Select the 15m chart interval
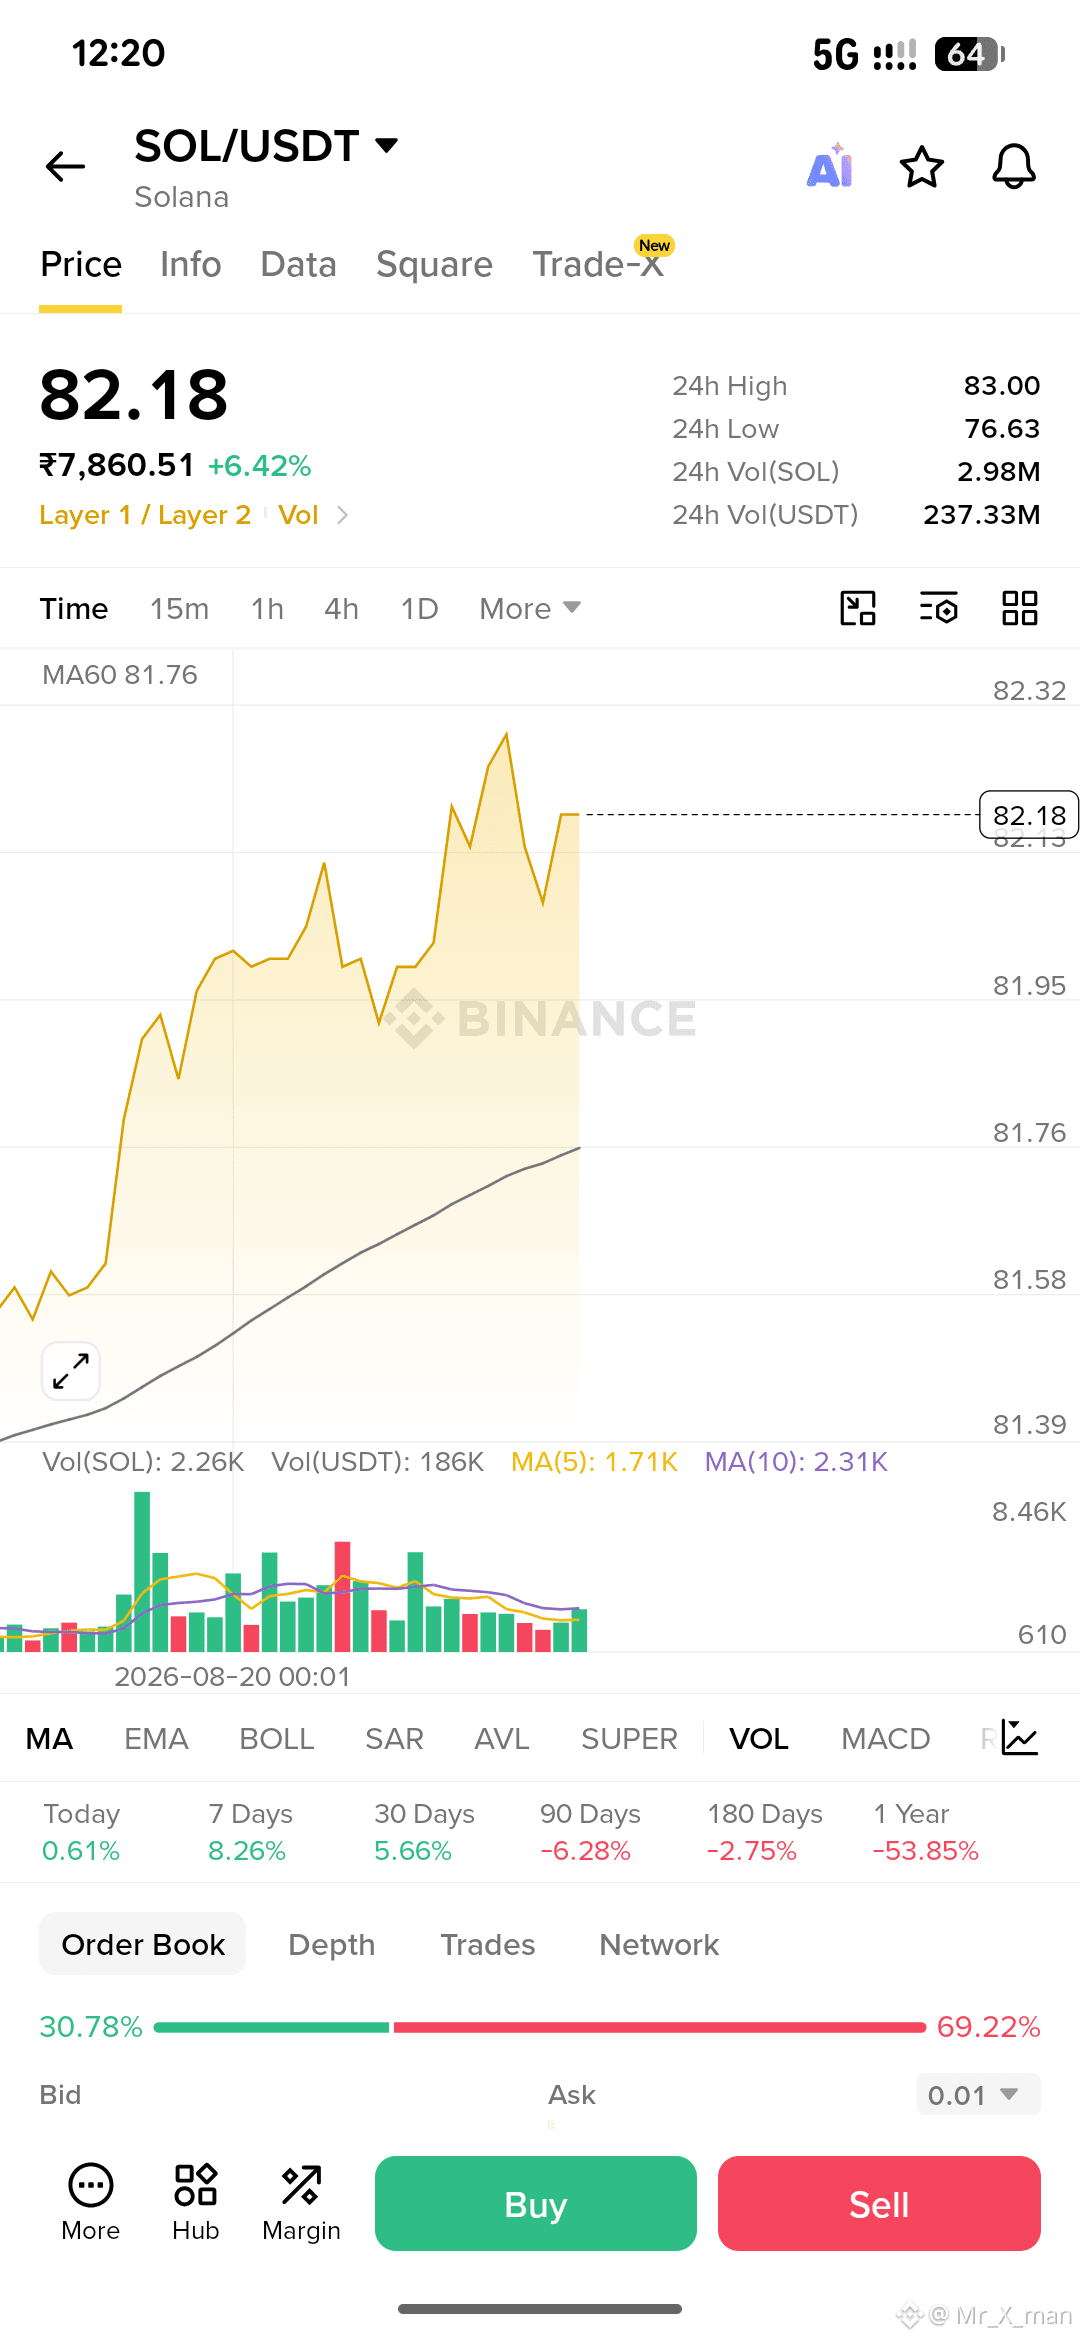This screenshot has width=1080, height=2340. (x=179, y=609)
